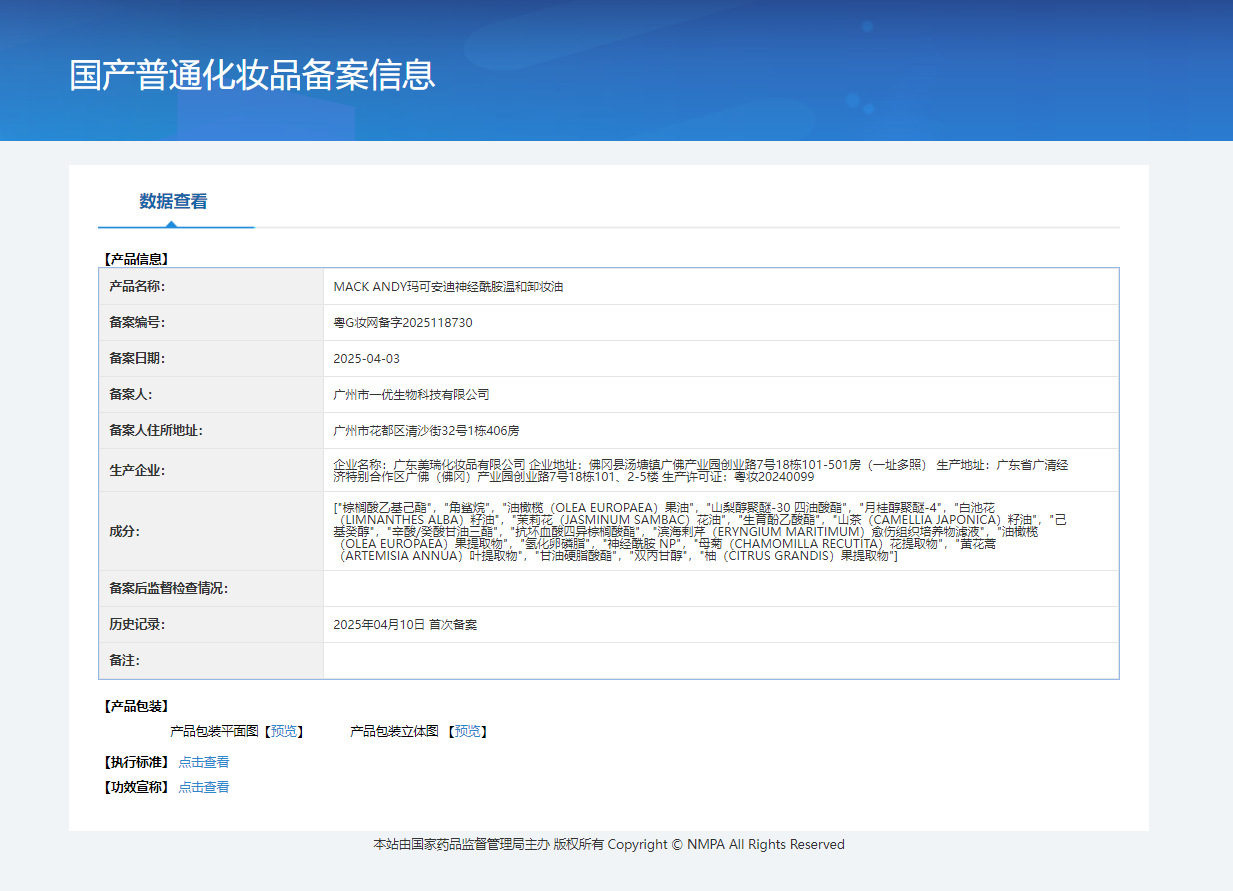Screen dimensions: 1233x891
Task: Open 预览 link for 产品包装立体图
Action: 467,732
